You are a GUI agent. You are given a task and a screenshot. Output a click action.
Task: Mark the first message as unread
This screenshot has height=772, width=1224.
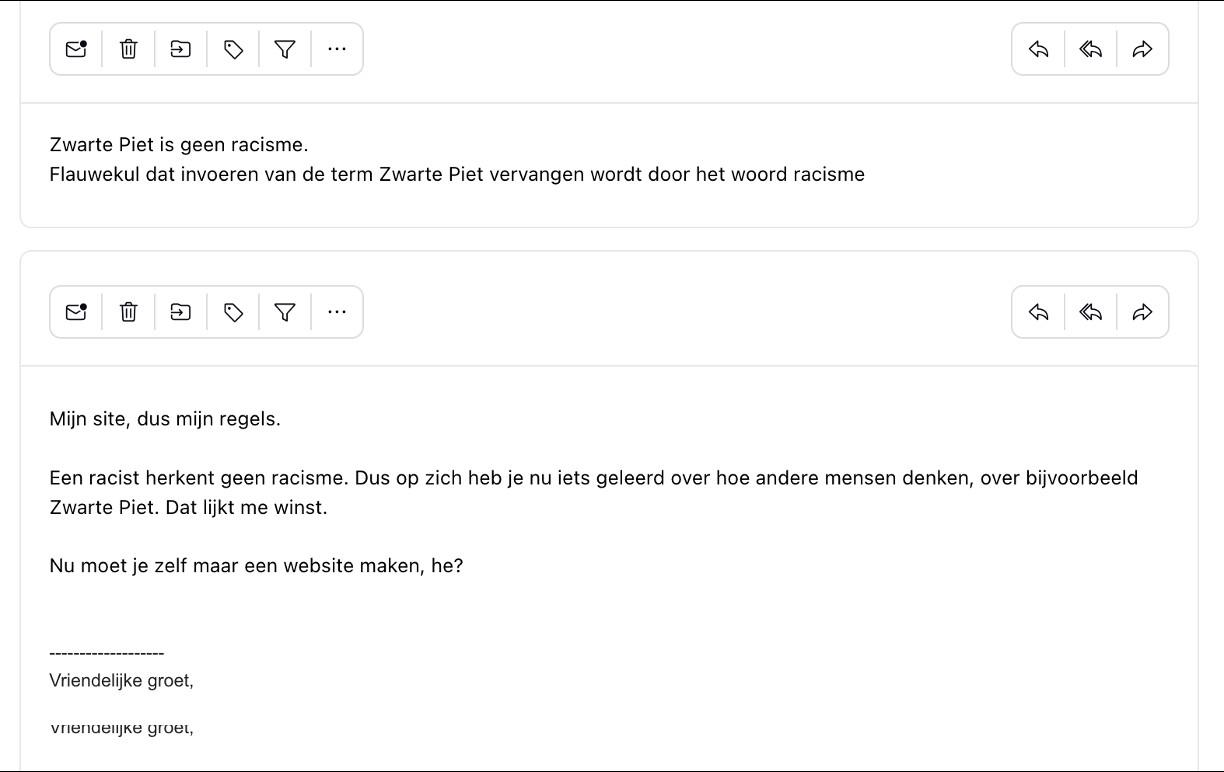(x=76, y=49)
